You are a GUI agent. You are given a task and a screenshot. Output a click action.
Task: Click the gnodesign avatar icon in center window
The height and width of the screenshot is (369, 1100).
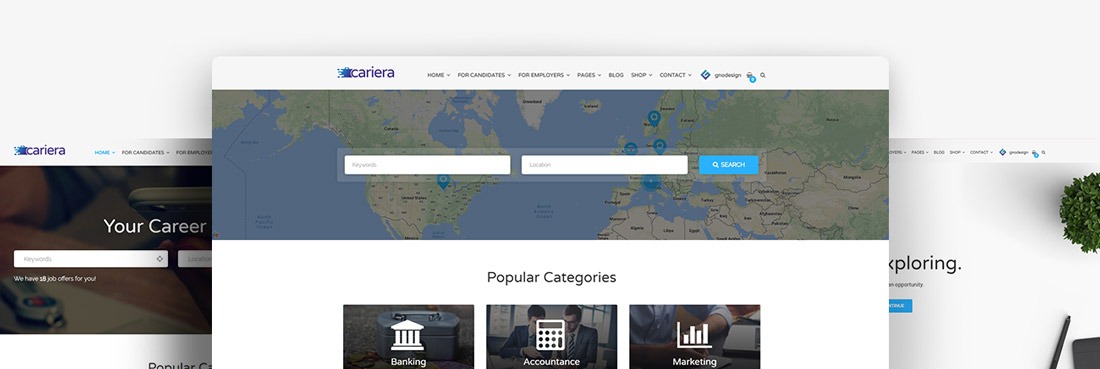tap(705, 75)
